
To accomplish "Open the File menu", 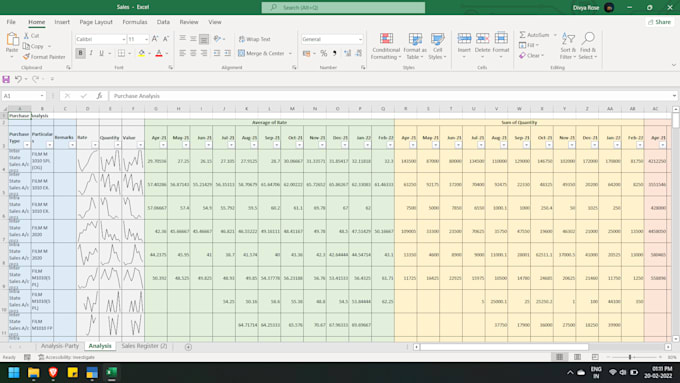I will (x=11, y=22).
